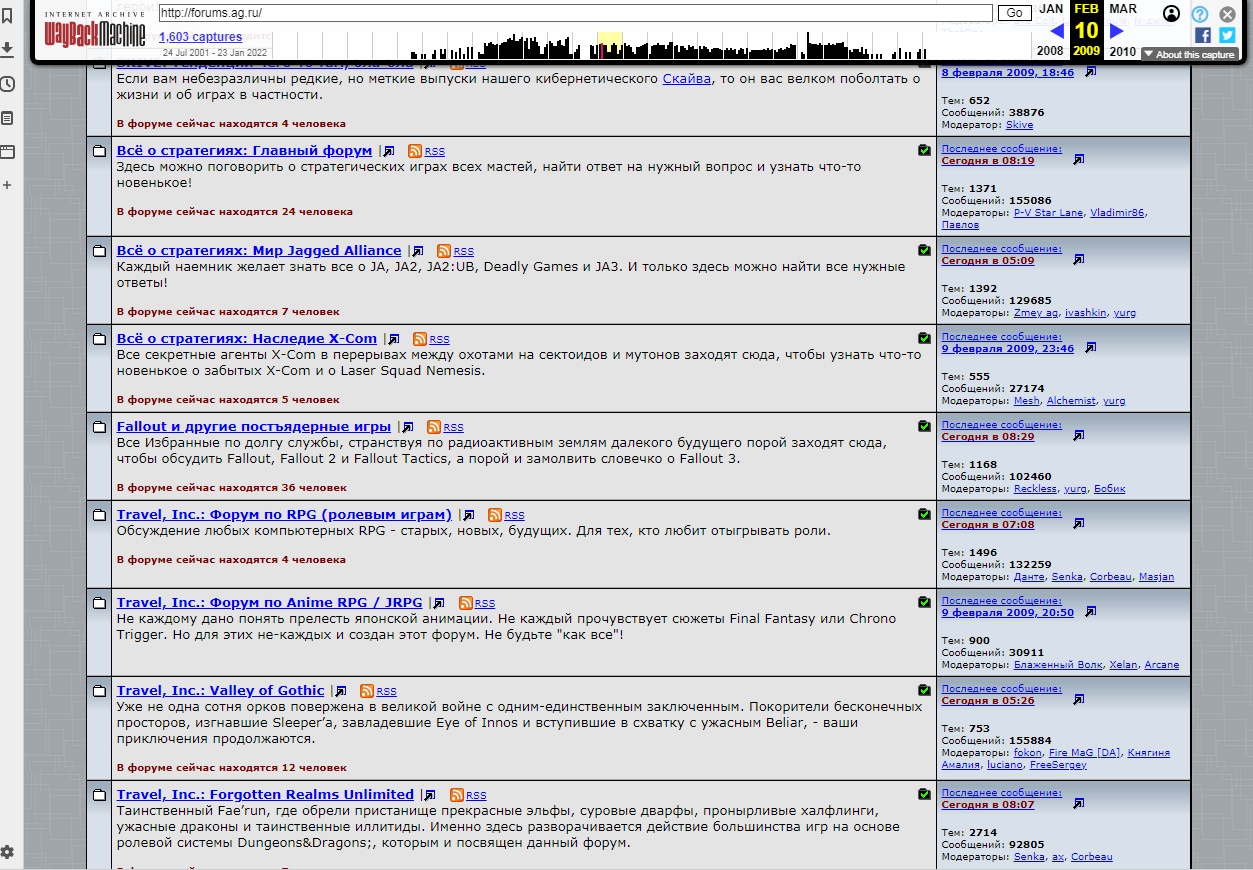Image resolution: width=1253 pixels, height=870 pixels.
Task: Open moderator Блаженный Волк's profile link
Action: point(1058,664)
